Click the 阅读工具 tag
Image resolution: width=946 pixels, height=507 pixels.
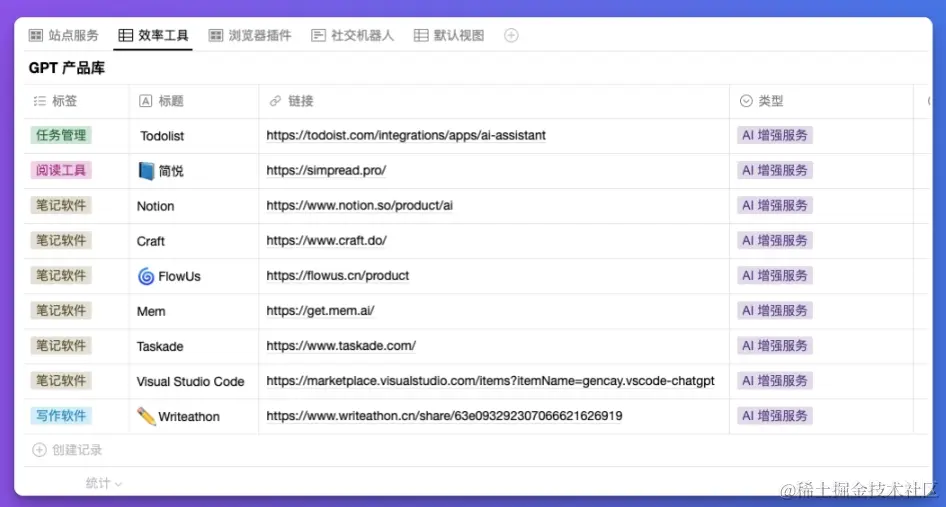point(61,170)
